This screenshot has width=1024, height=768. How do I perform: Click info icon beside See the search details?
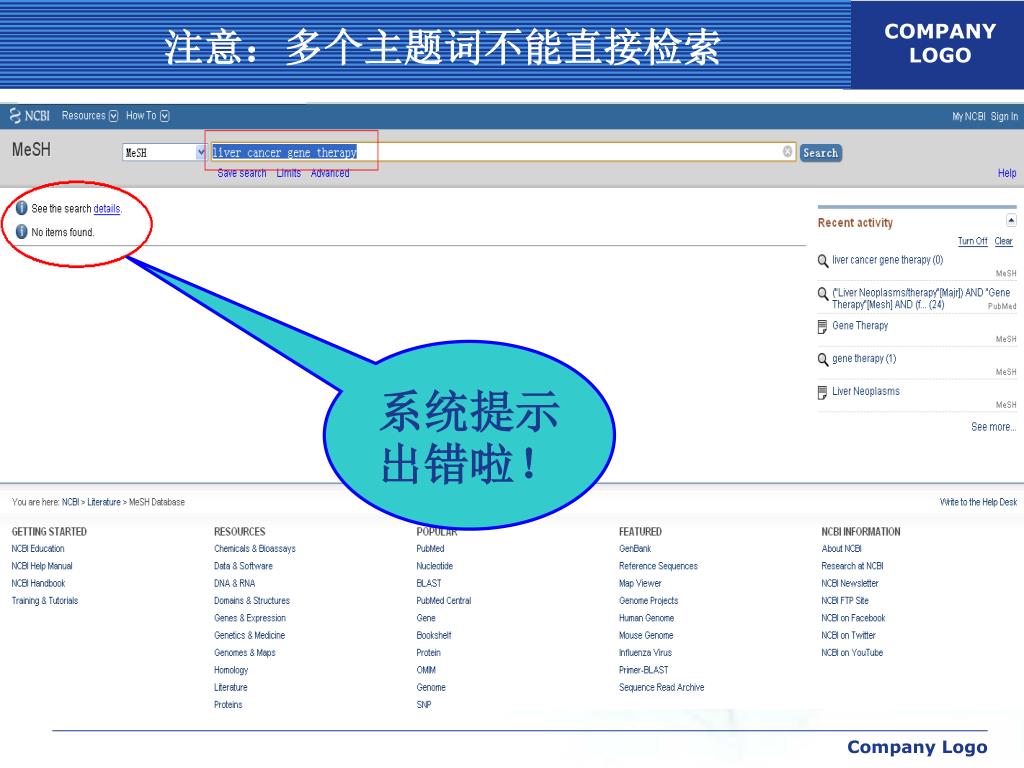point(22,208)
